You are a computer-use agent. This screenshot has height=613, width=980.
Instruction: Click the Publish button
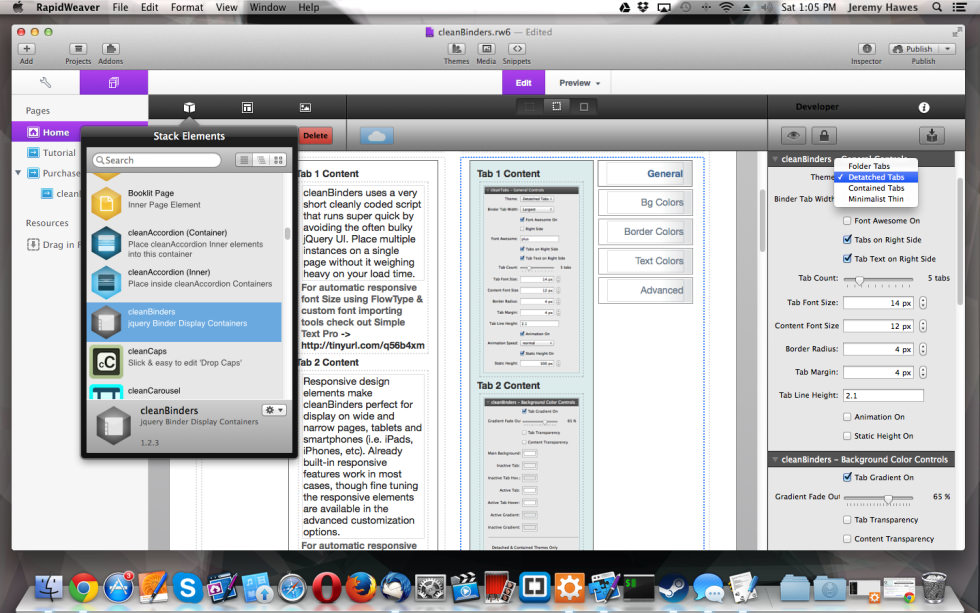[x=914, y=49]
